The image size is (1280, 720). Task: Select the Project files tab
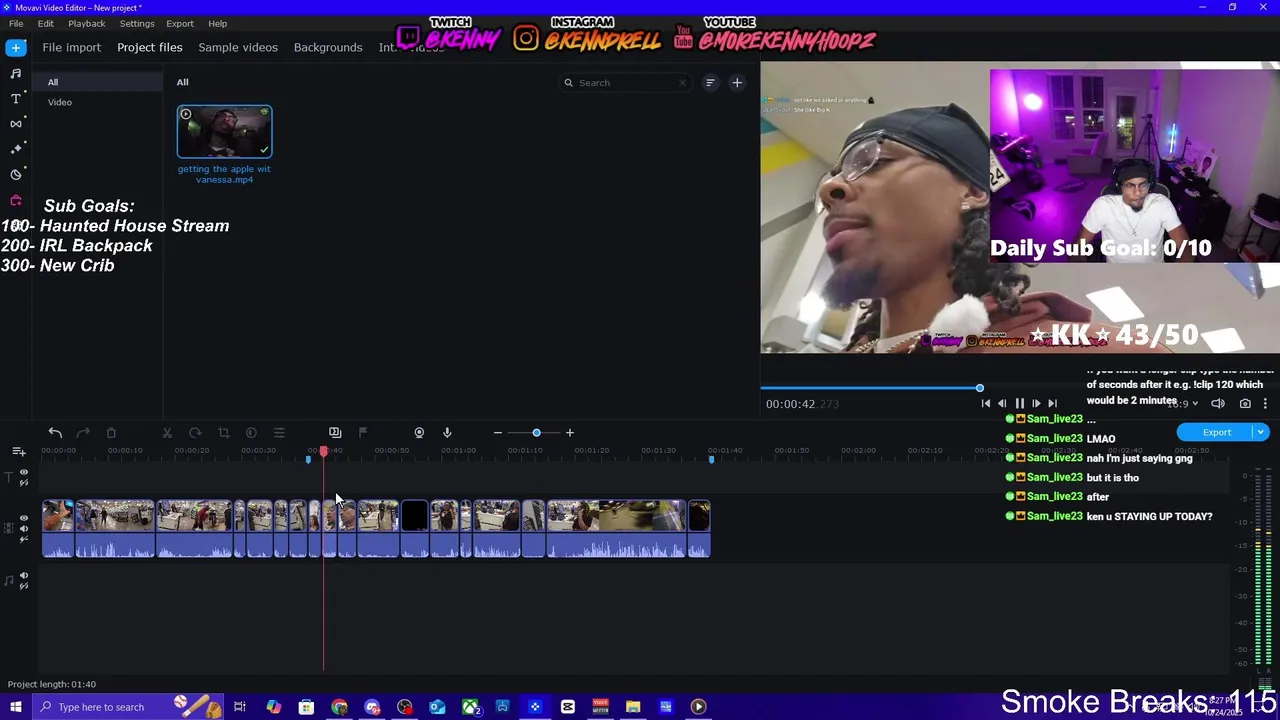[x=150, y=47]
